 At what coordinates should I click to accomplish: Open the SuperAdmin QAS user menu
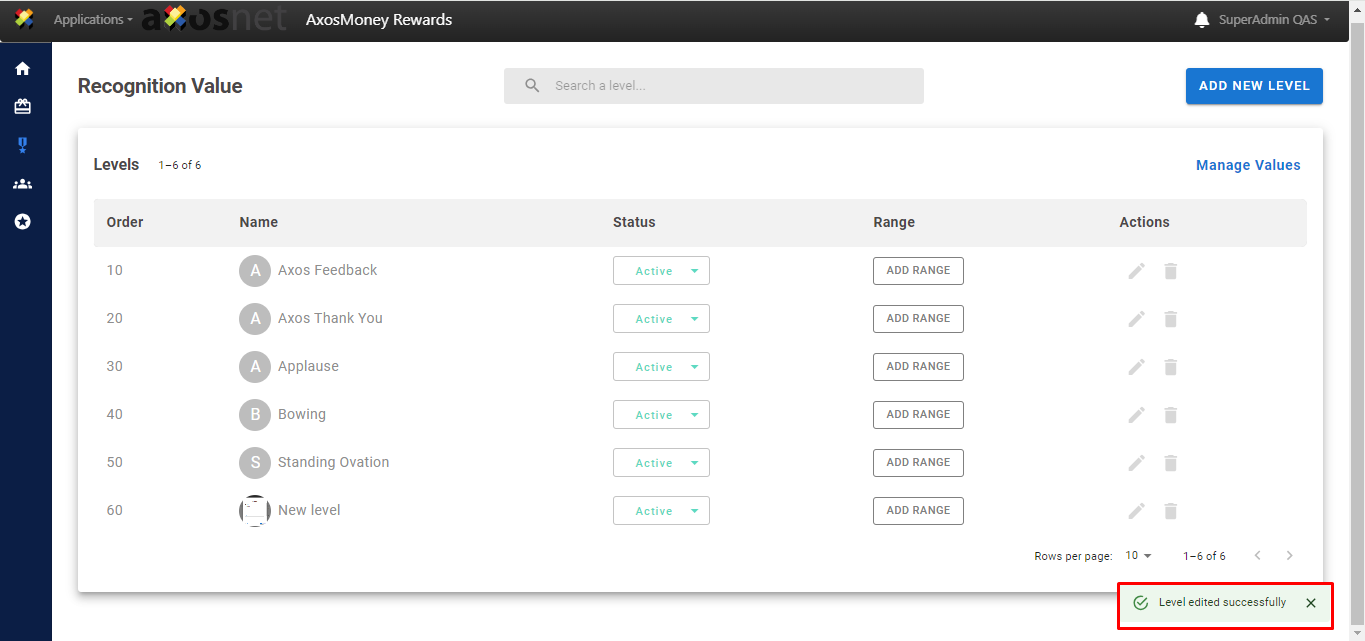pos(1273,20)
